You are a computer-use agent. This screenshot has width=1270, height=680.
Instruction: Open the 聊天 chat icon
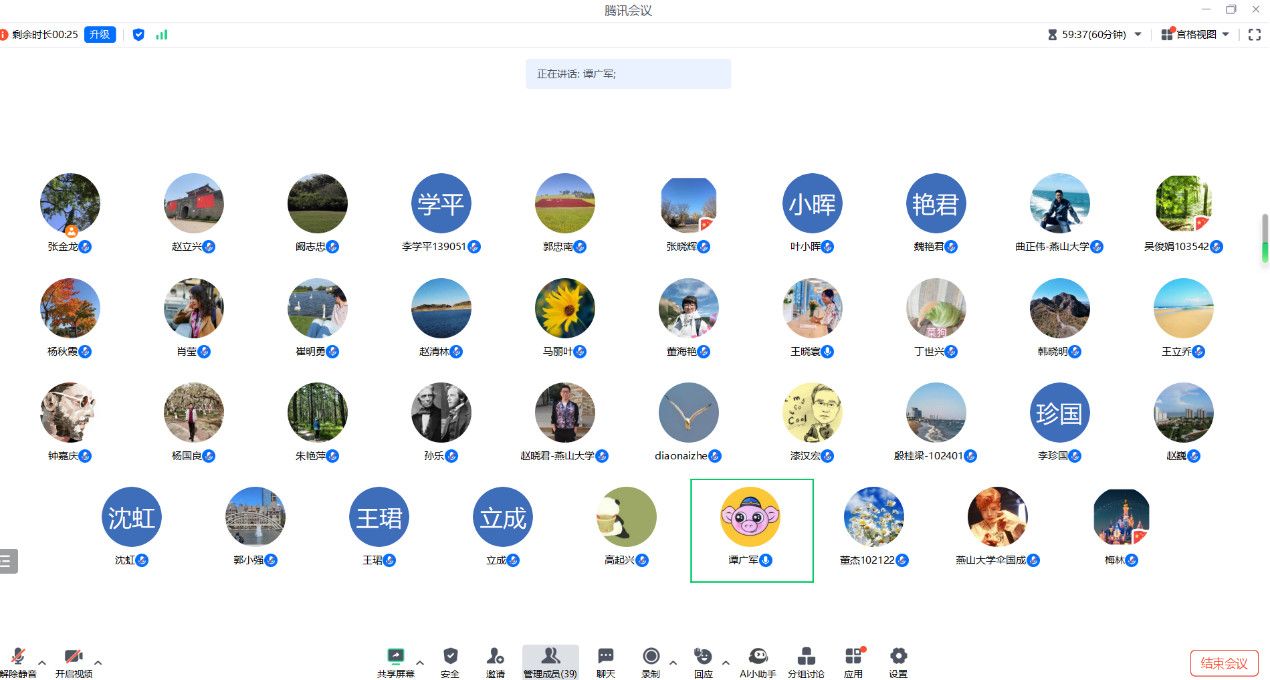pyautogui.click(x=606, y=657)
